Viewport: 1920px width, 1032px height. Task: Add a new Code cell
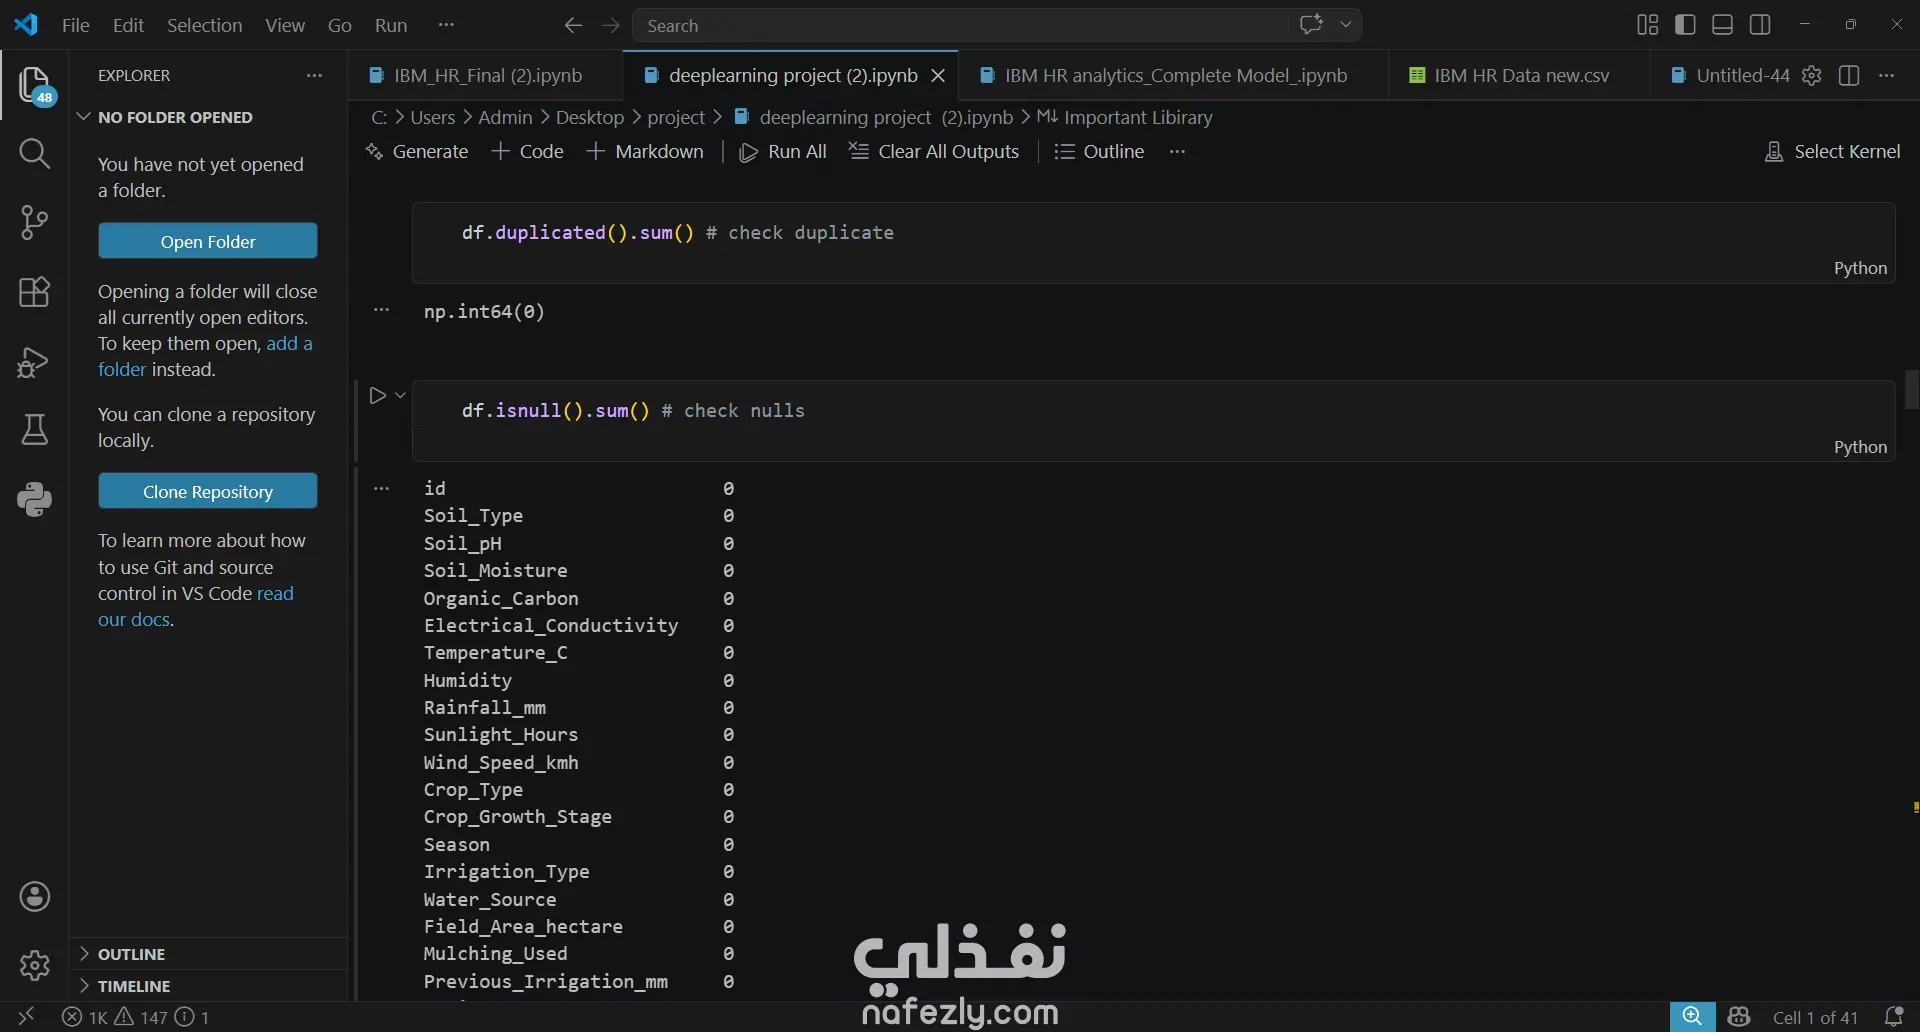click(x=528, y=152)
